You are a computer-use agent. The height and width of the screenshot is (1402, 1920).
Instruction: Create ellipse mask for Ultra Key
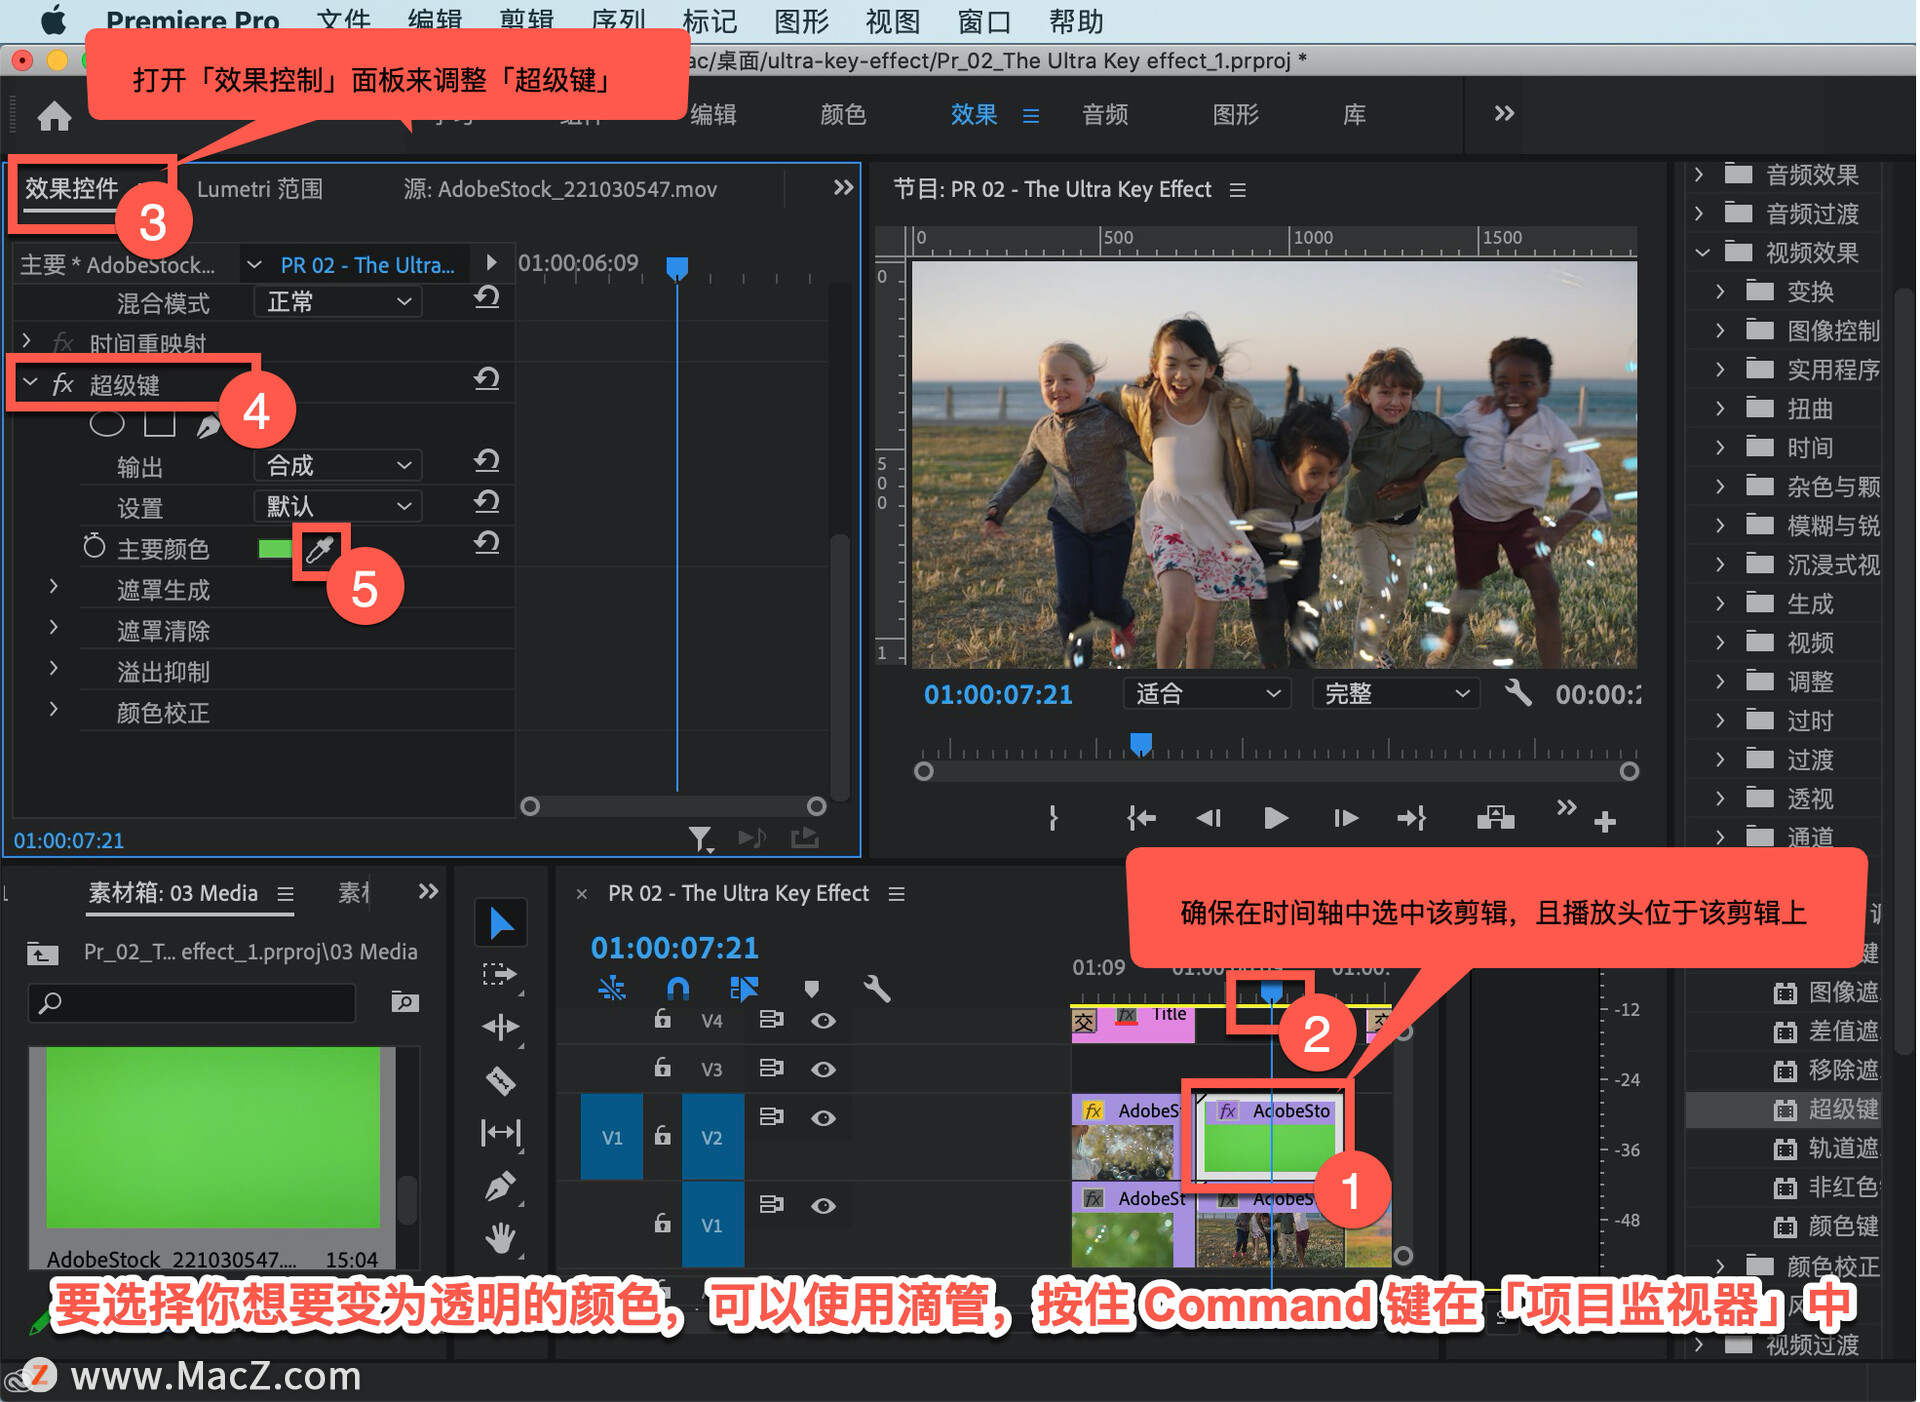point(107,424)
